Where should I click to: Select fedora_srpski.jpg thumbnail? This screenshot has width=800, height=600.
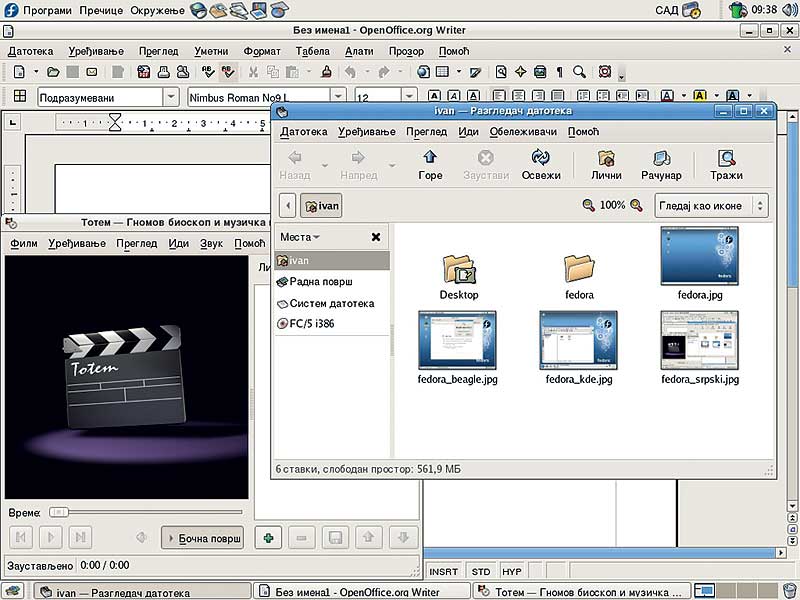tap(699, 340)
